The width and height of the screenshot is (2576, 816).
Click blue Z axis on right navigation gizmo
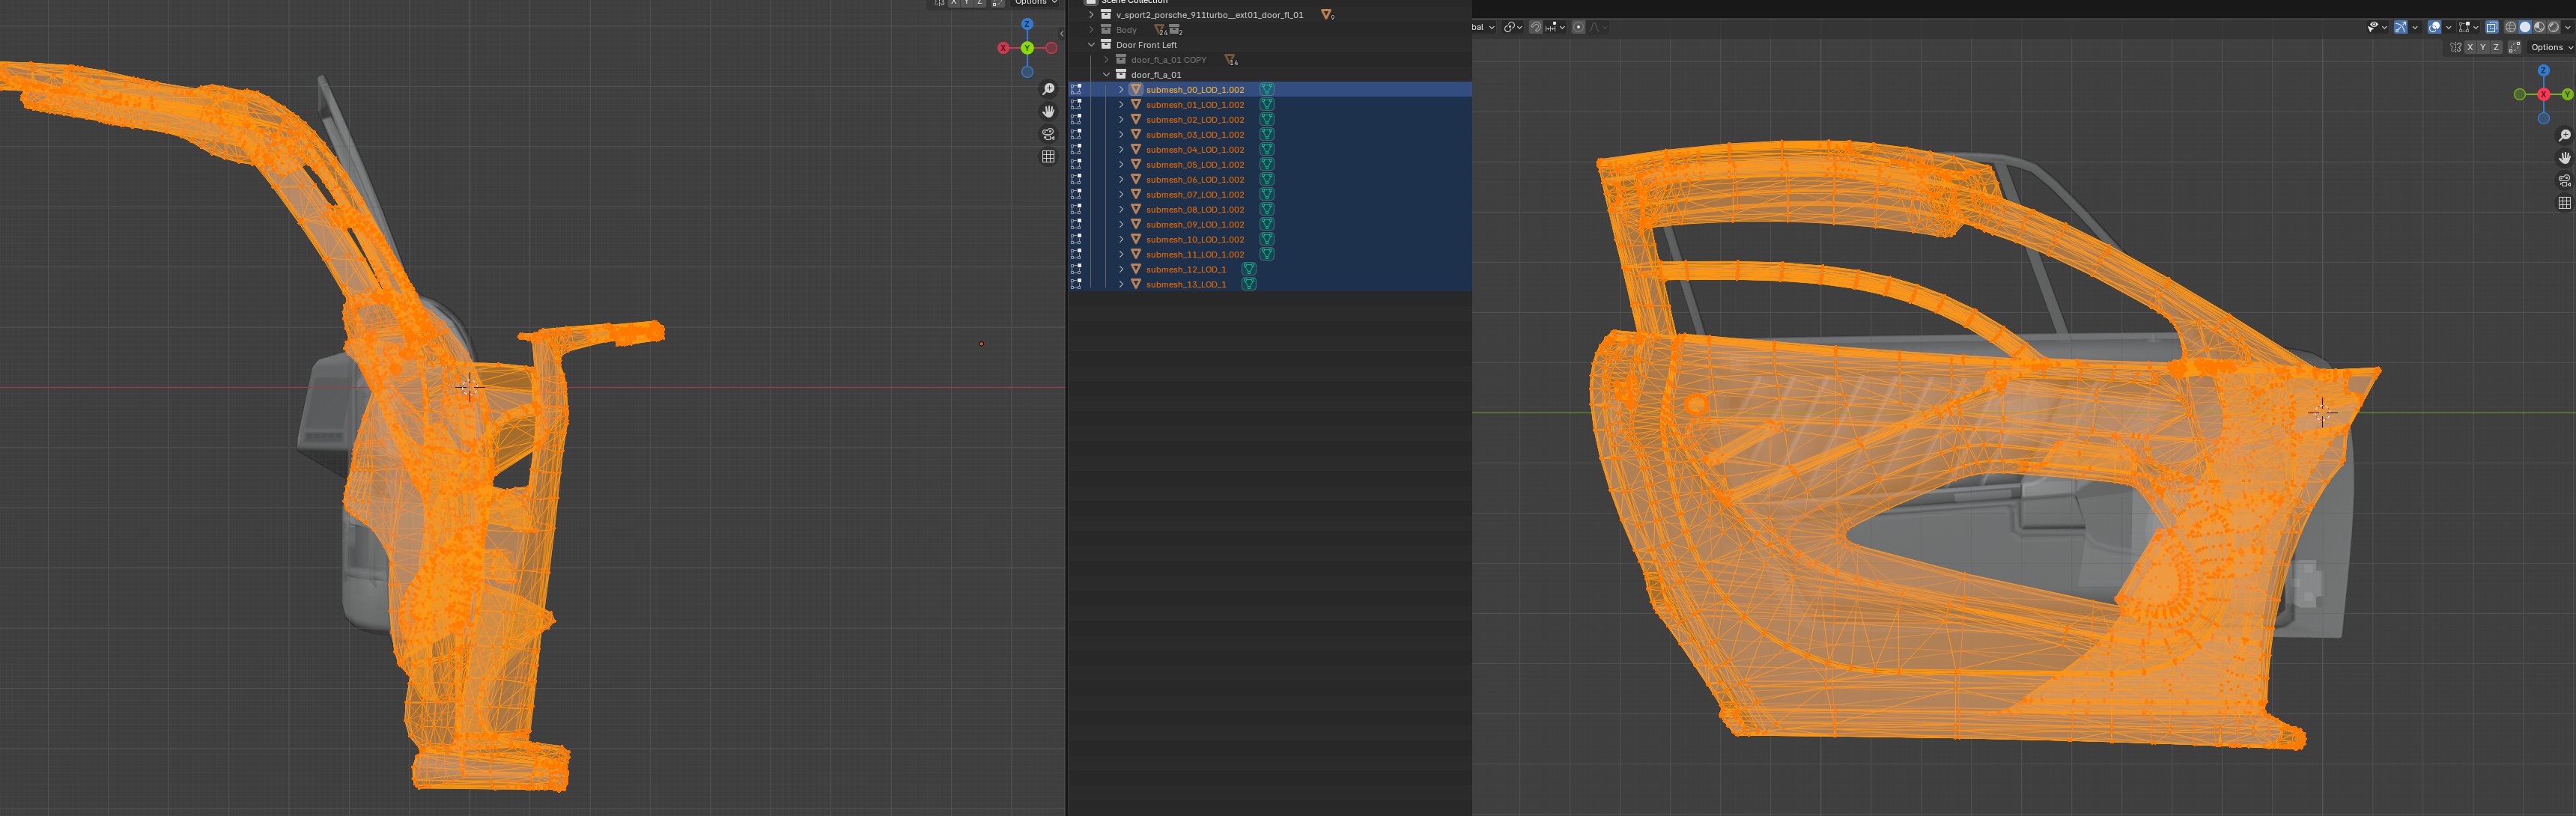point(2543,71)
